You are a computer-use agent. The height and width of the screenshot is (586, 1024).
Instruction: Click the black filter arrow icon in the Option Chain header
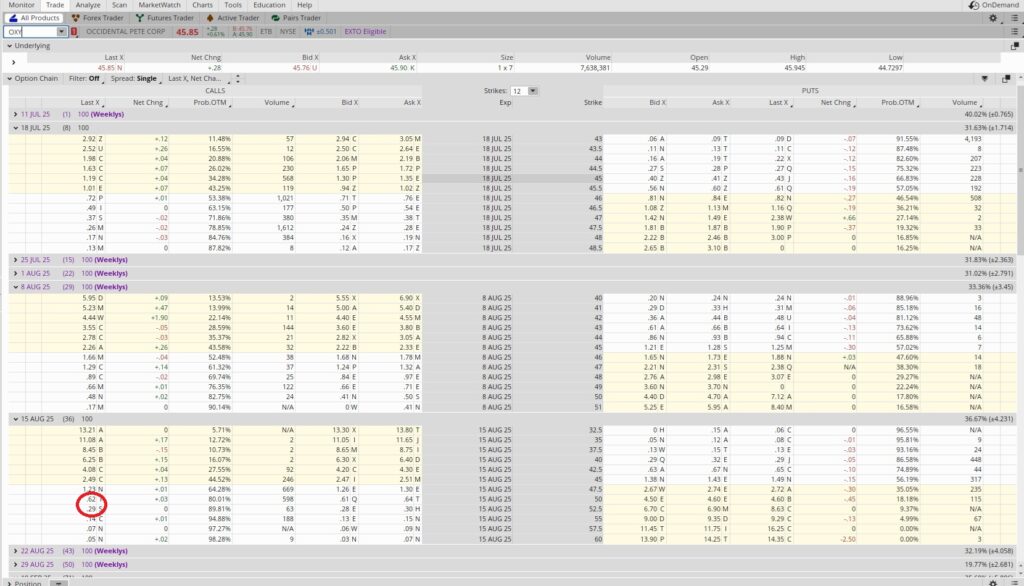pyautogui.click(x=984, y=77)
